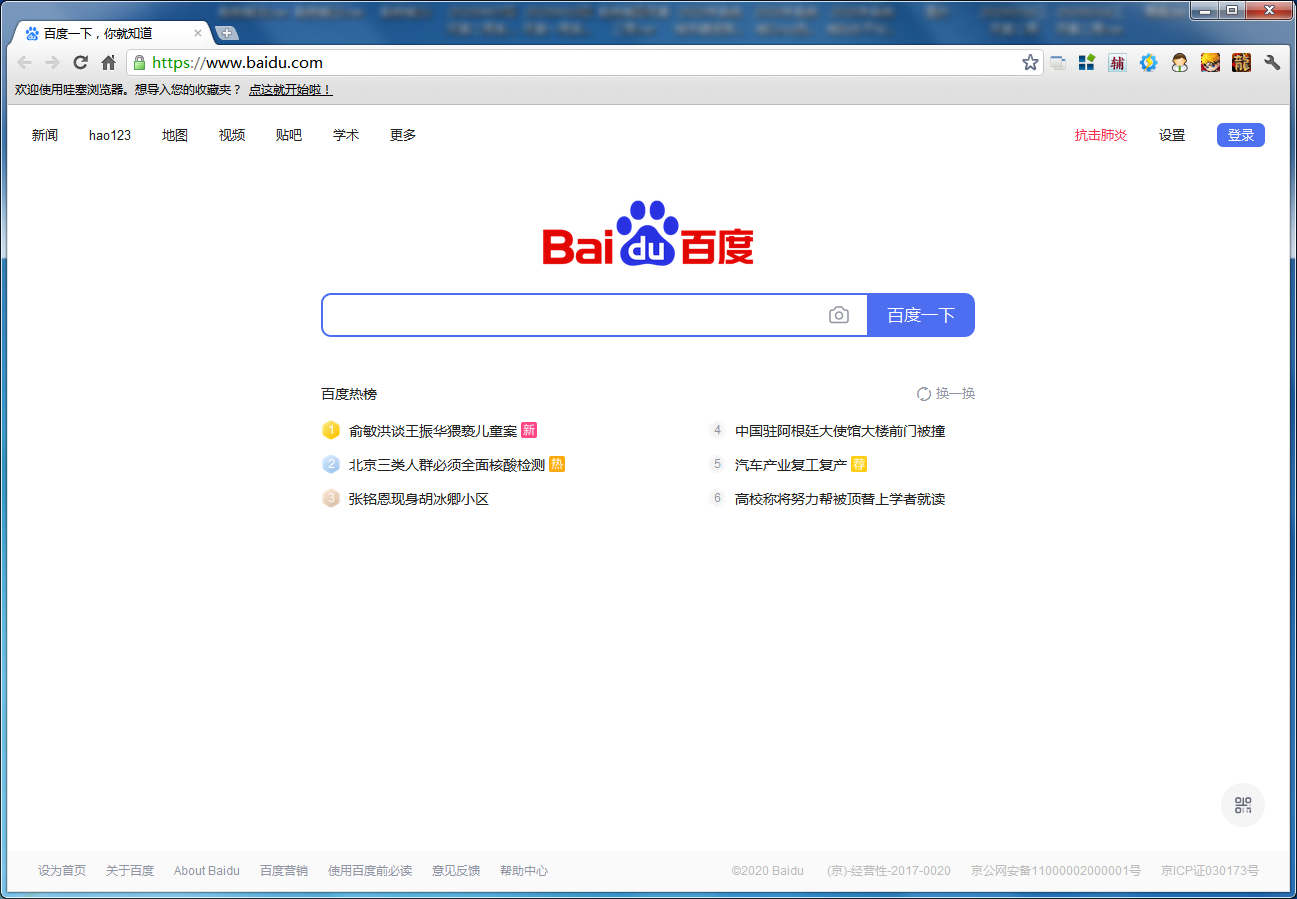Screen dimensions: 1297x899
Task: Click About Baidu footer link
Action: 207,871
